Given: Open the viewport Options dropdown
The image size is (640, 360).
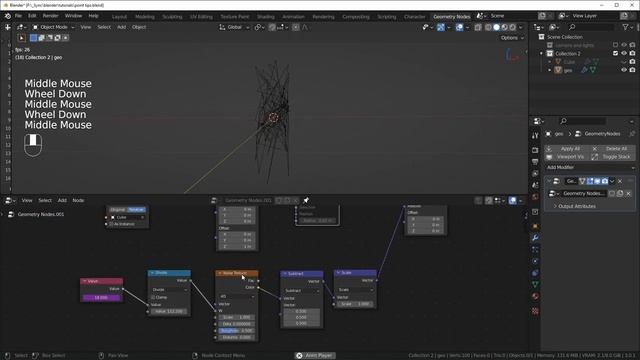Looking at the screenshot, I should click(512, 38).
